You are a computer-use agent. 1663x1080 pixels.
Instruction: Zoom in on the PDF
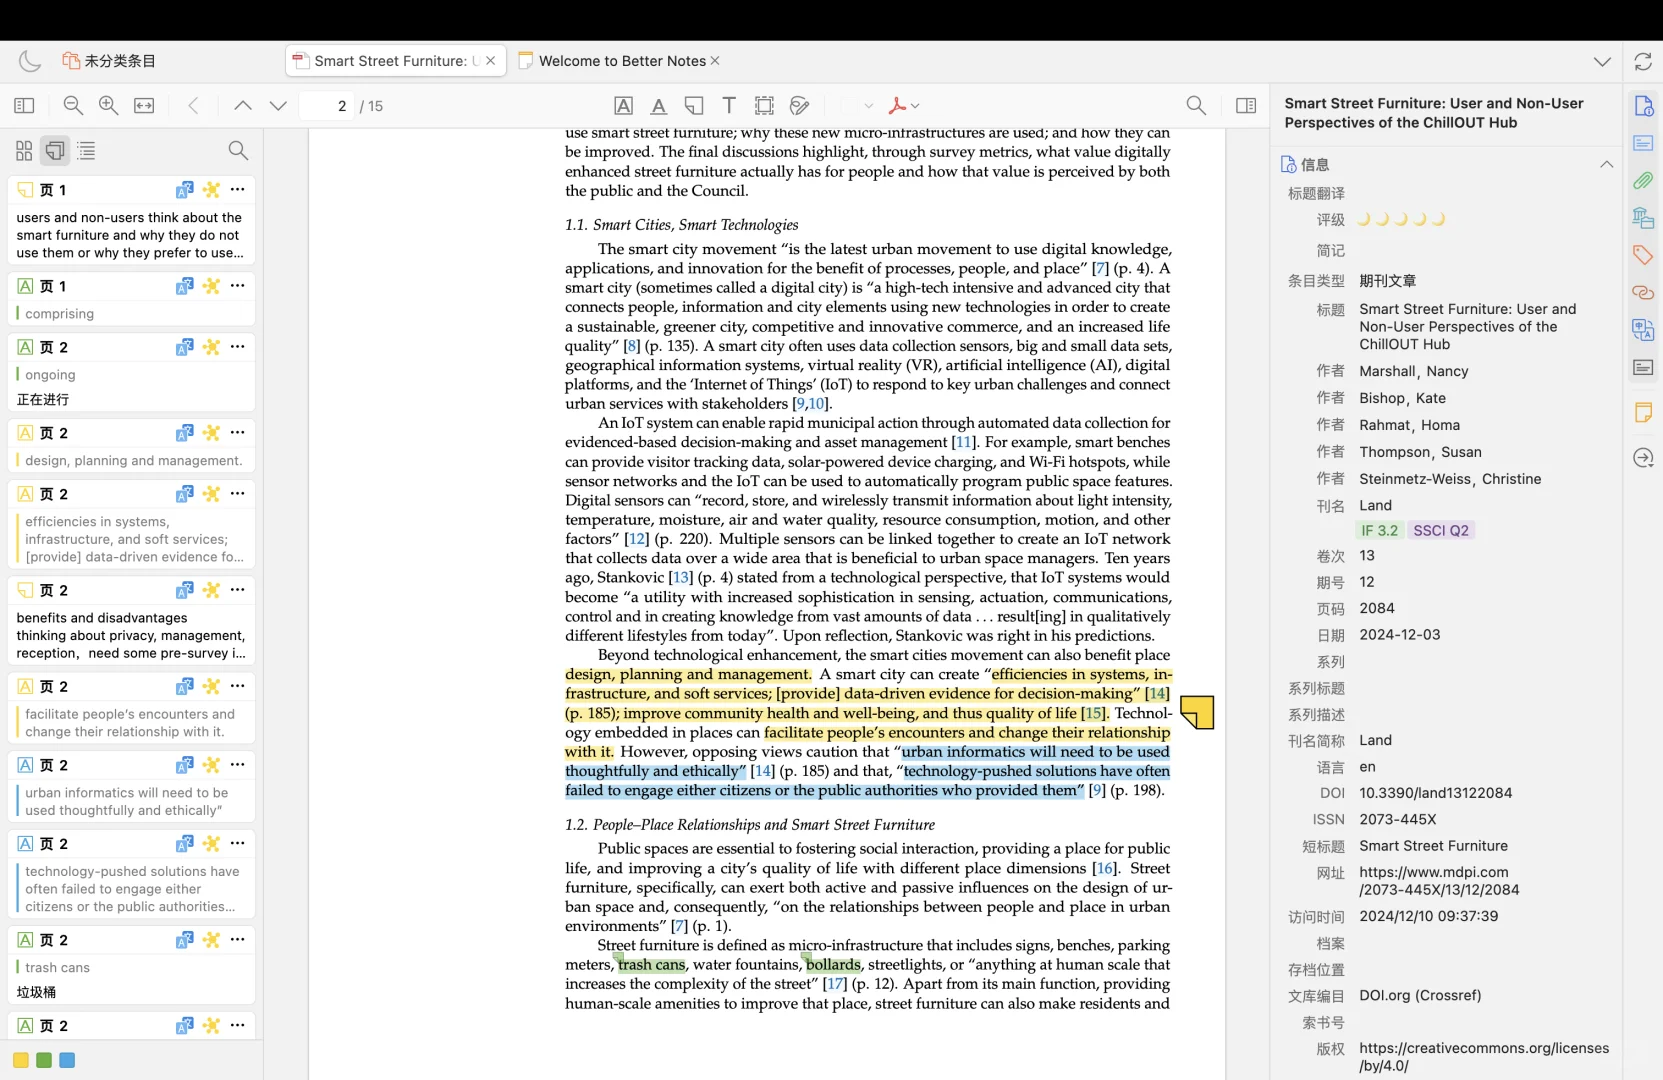[109, 105]
